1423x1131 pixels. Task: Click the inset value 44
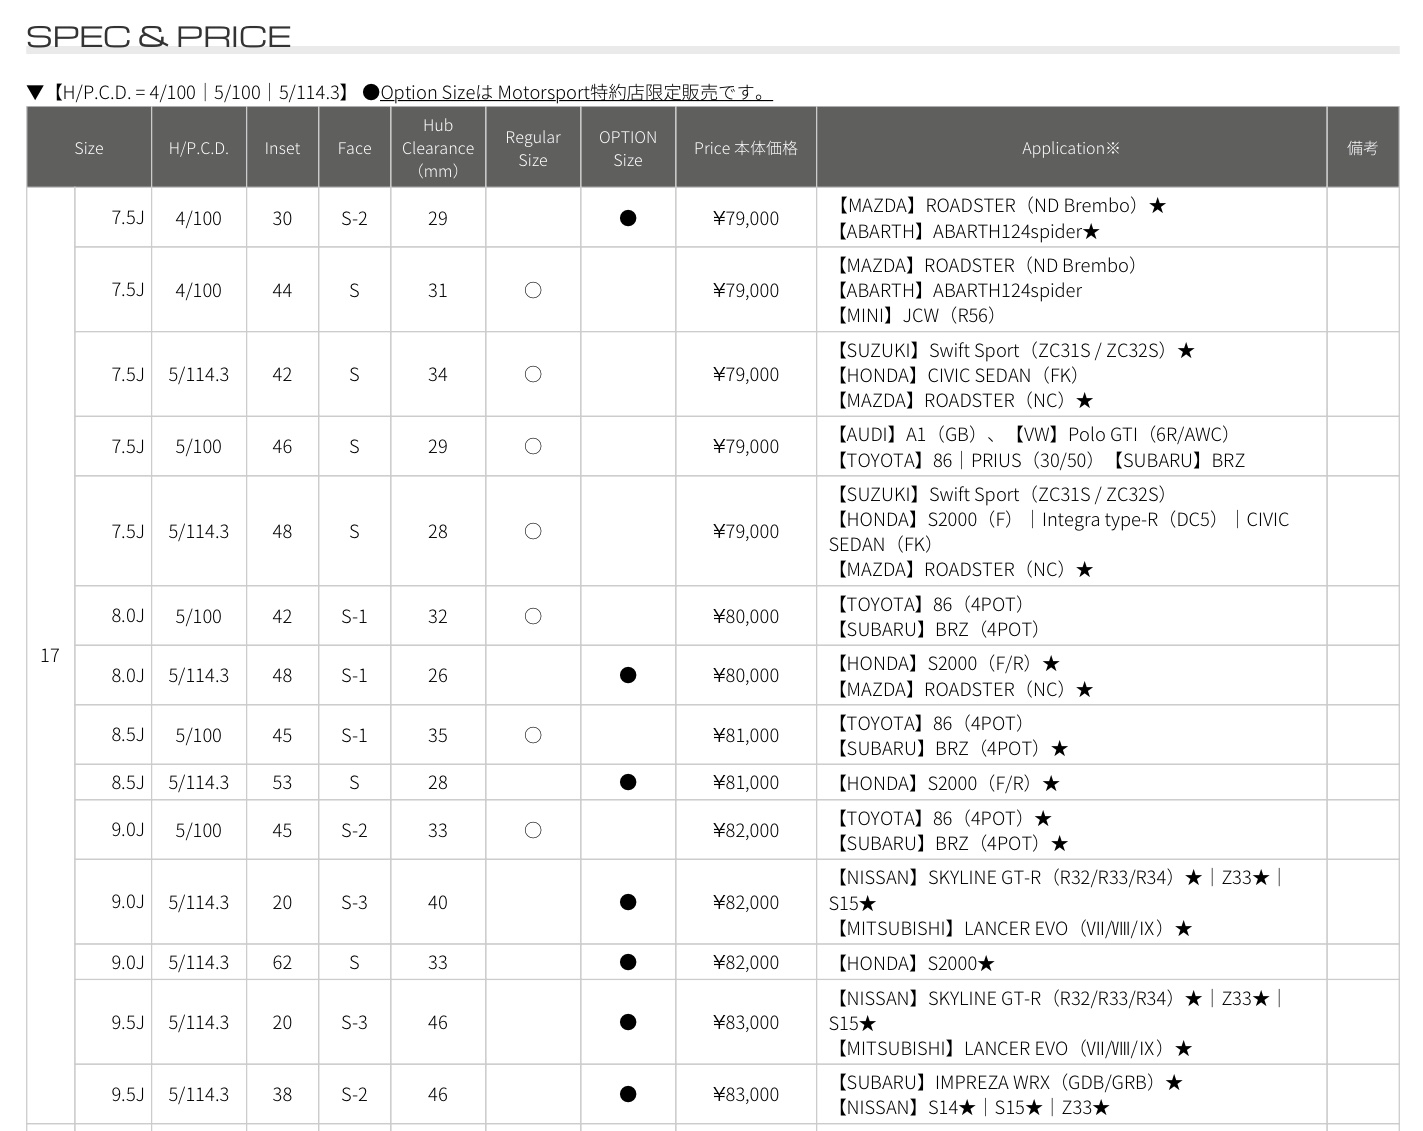282,290
